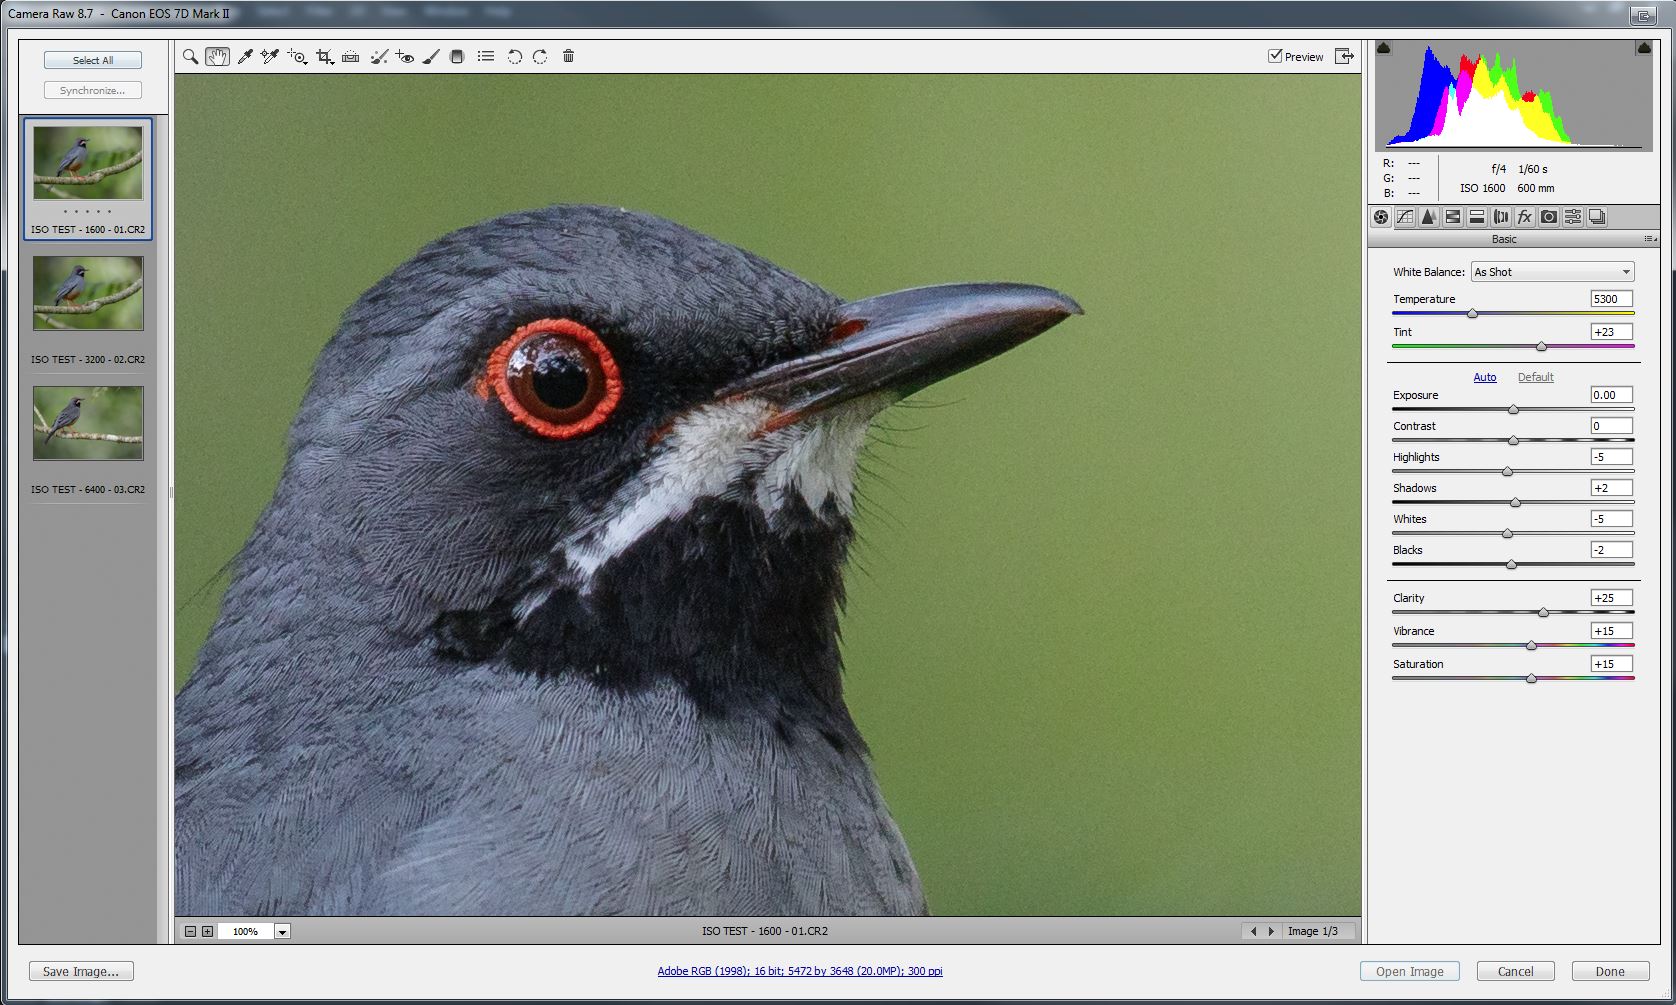Toggle the shadow clipping warning on the histogram

click(1382, 47)
